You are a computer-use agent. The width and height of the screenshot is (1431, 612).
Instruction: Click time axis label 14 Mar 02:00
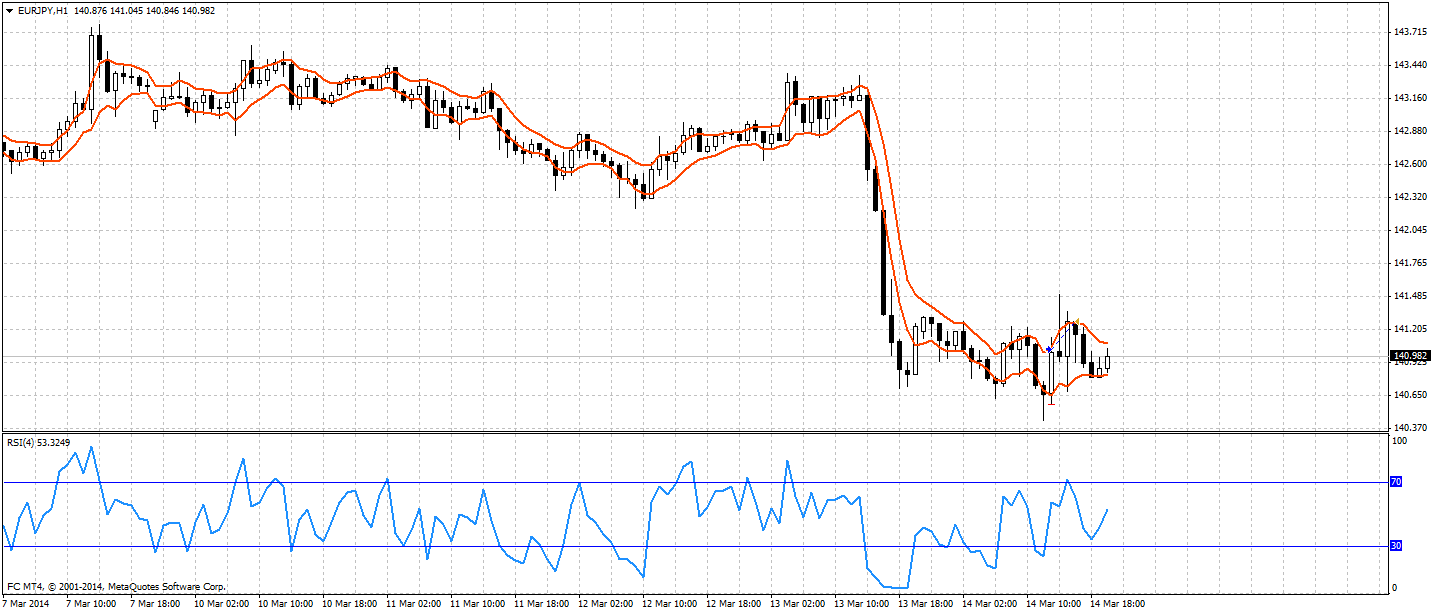[x=989, y=604]
